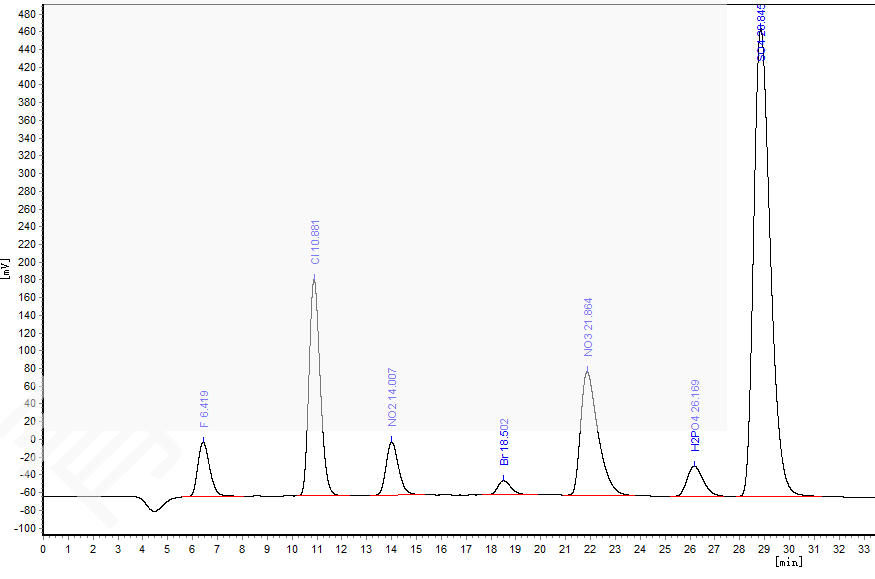This screenshot has width=875, height=579.
Task: Click the apex of the nitrate peak
Action: pos(587,370)
